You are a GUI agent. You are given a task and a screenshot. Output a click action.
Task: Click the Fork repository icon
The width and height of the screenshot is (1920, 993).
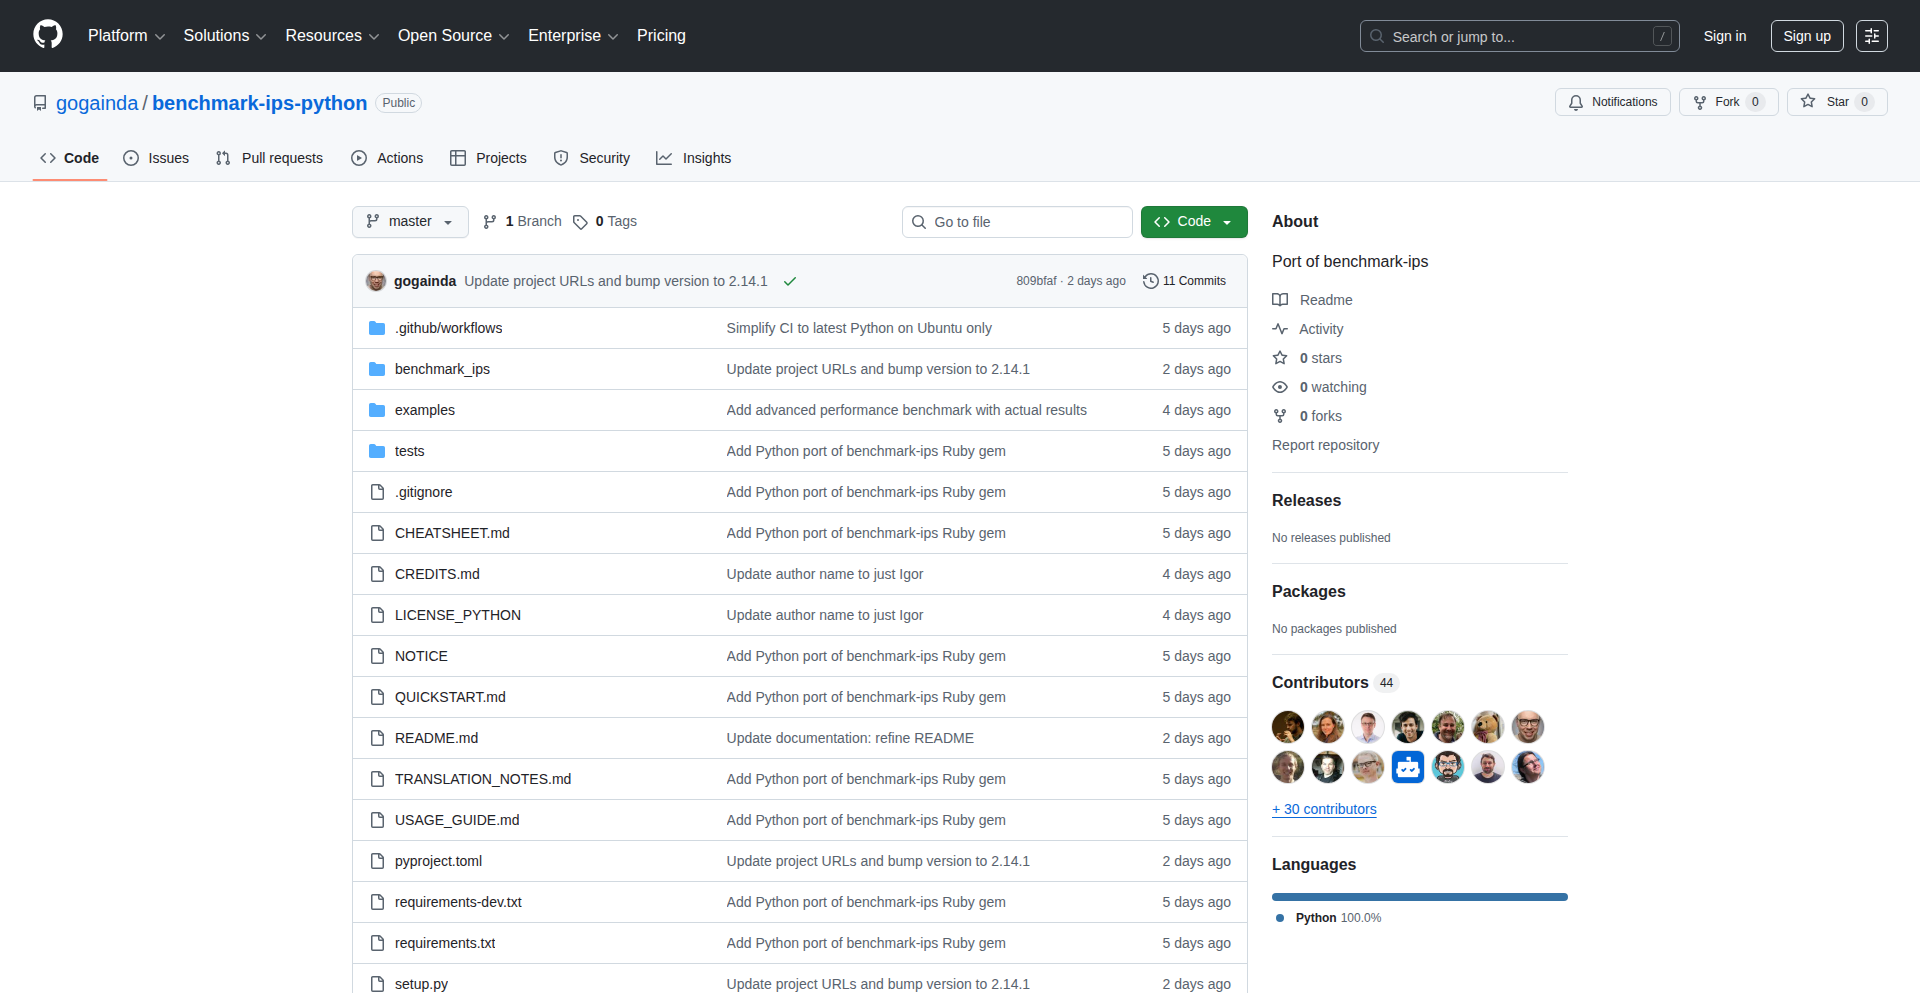click(x=1700, y=102)
